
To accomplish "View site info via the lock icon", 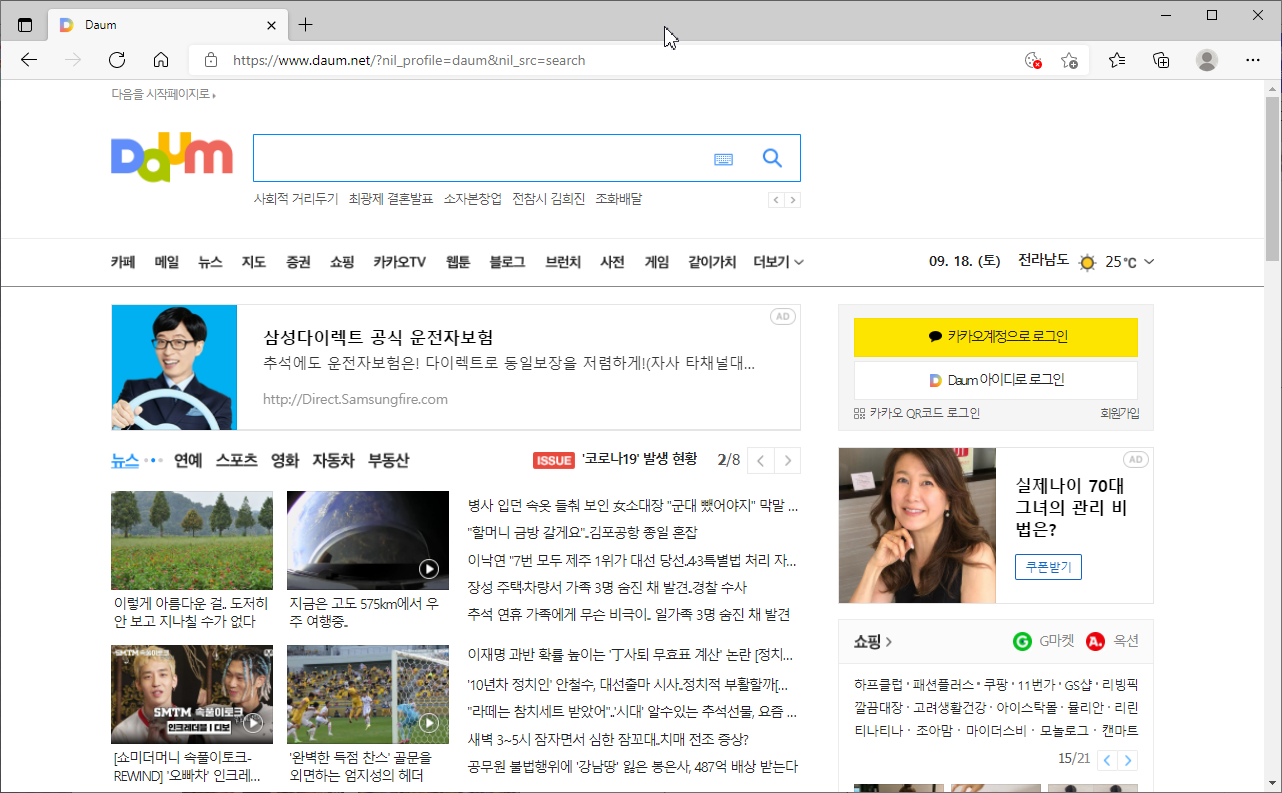I will click(210, 60).
